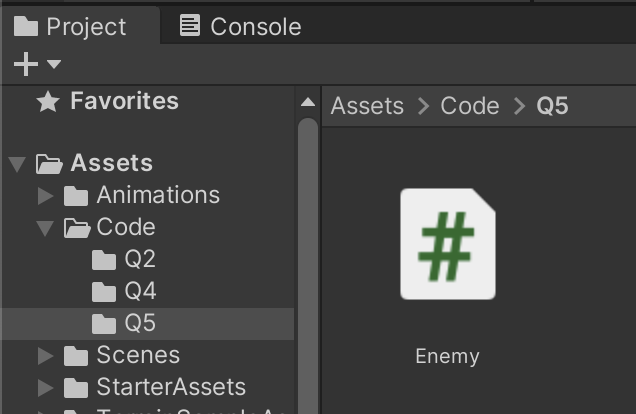
Task: Click the Q4 folder icon
Action: pyautogui.click(x=104, y=292)
